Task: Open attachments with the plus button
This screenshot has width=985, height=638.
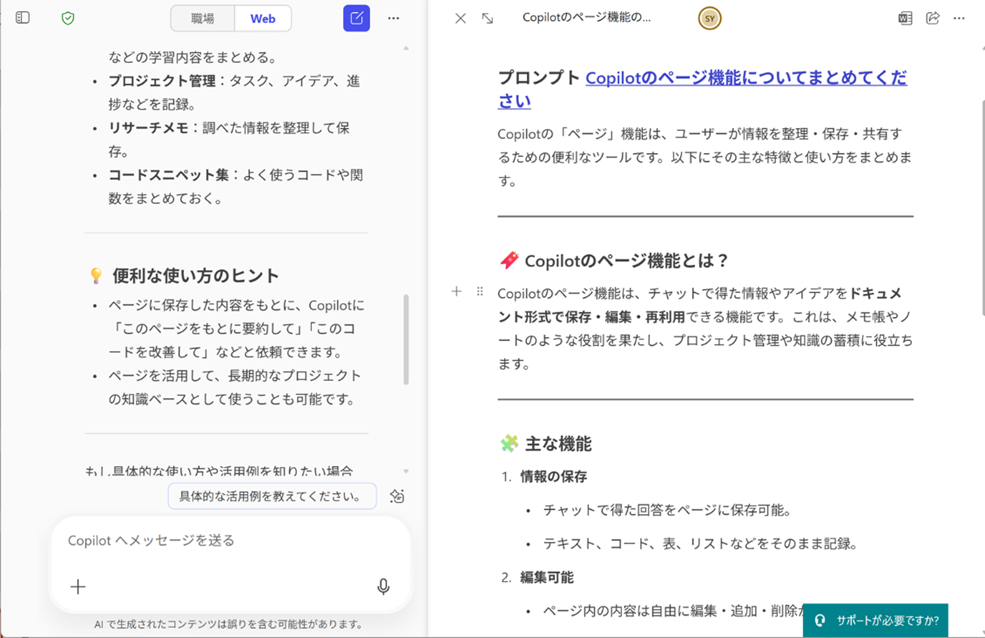Action: click(78, 587)
